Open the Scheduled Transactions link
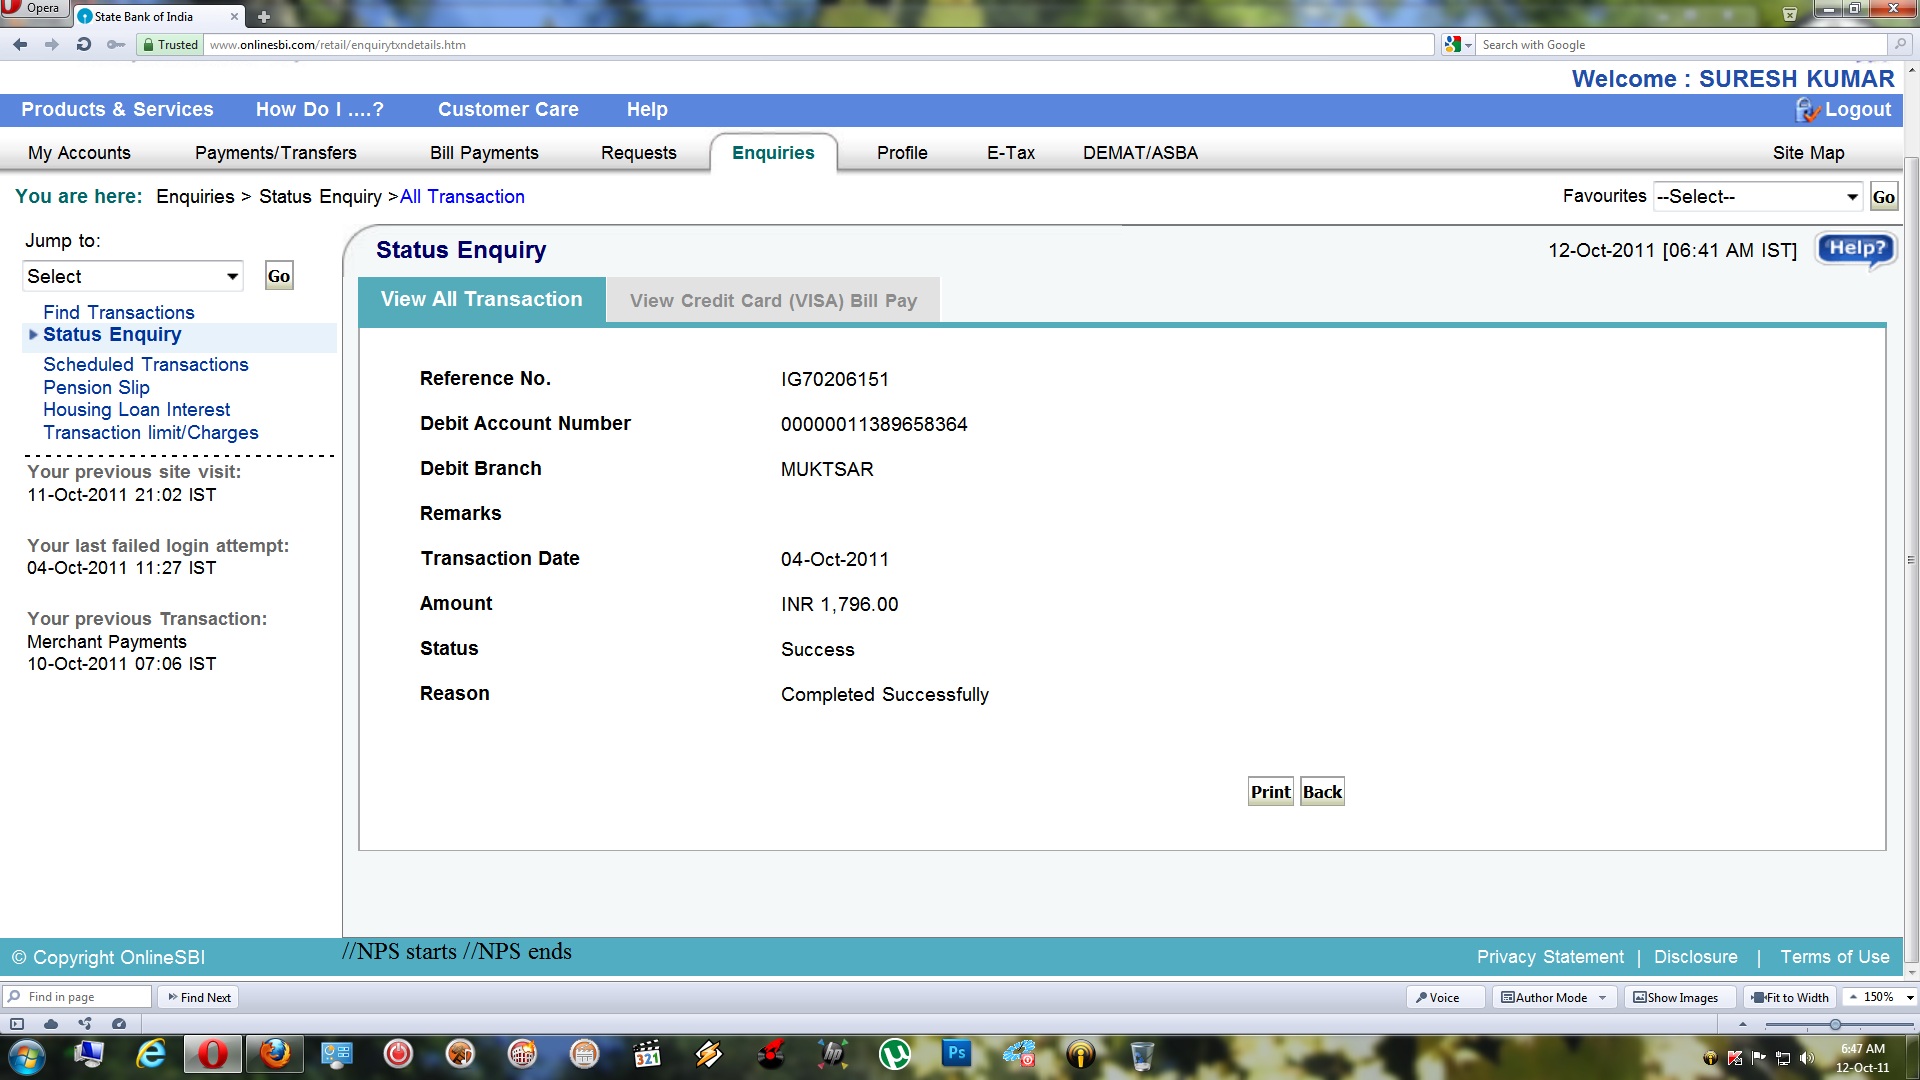The width and height of the screenshot is (1920, 1080). click(x=145, y=365)
